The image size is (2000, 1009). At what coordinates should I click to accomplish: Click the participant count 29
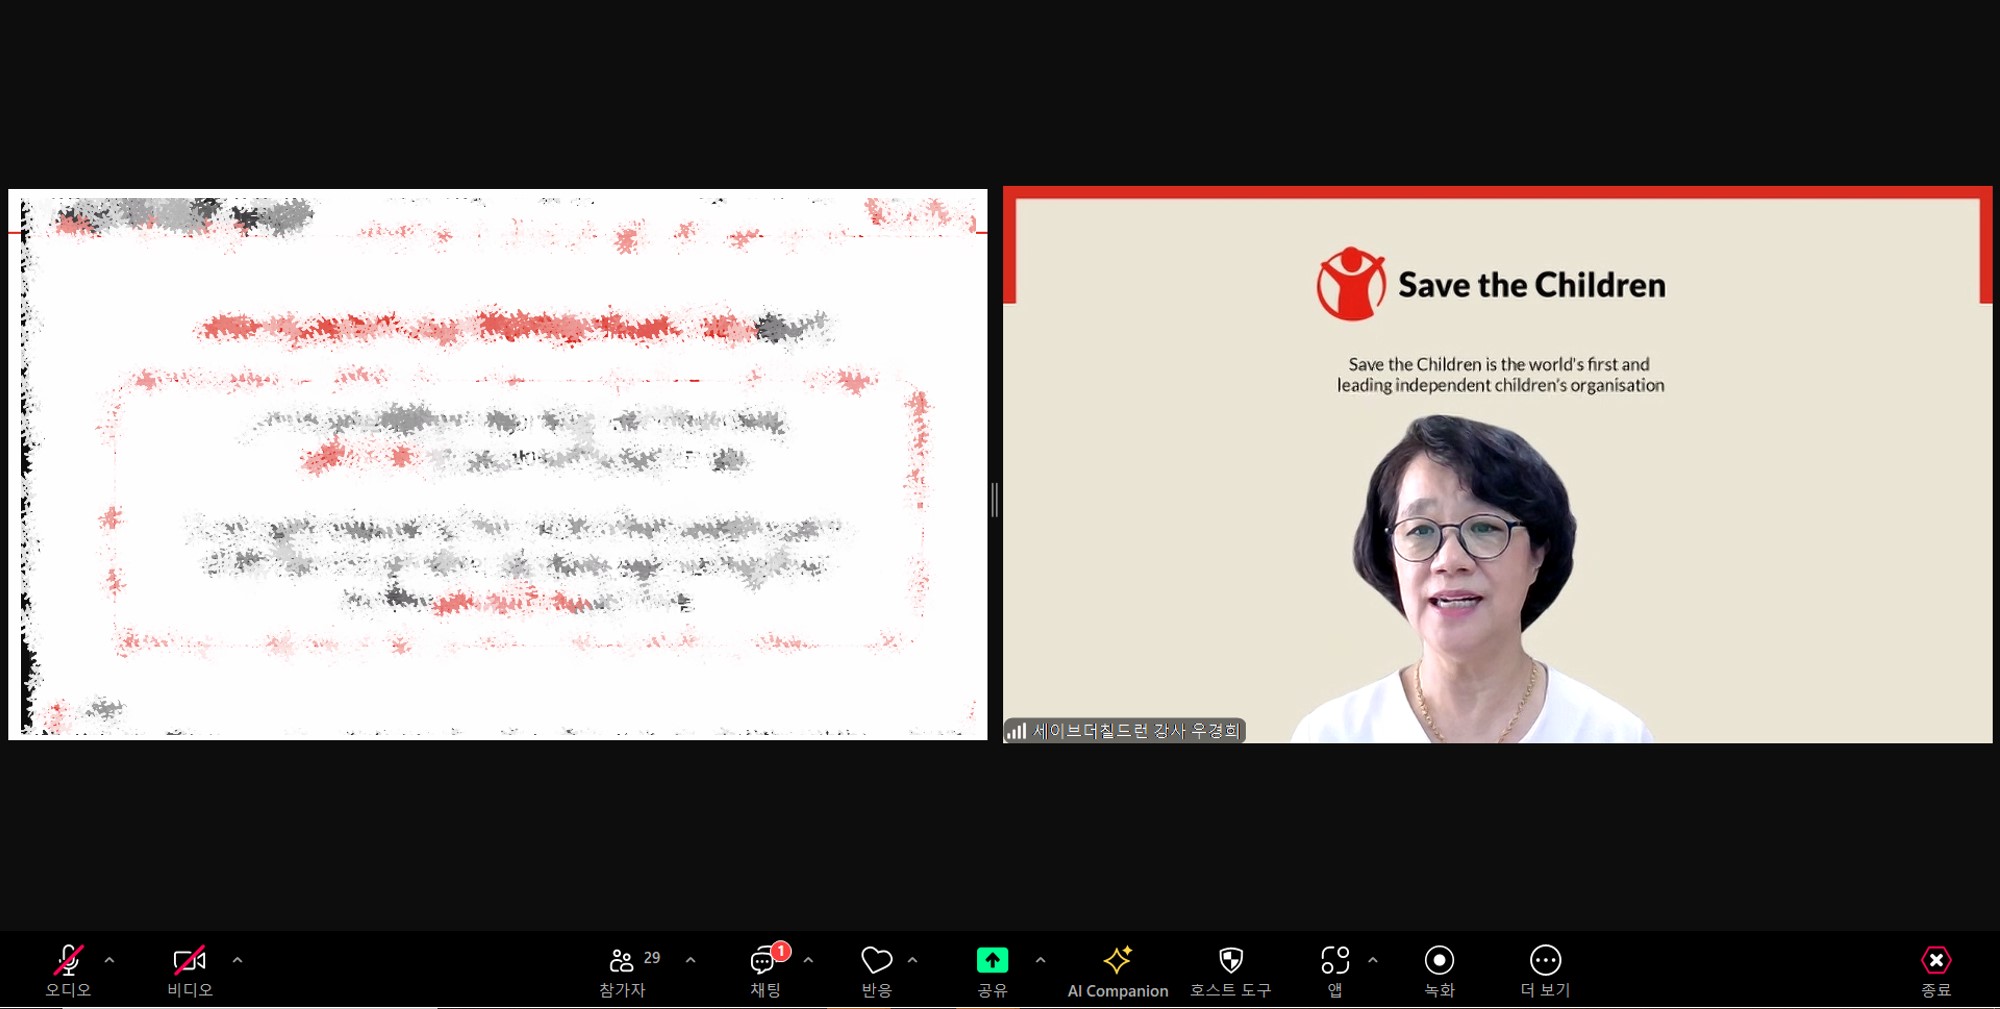[652, 958]
